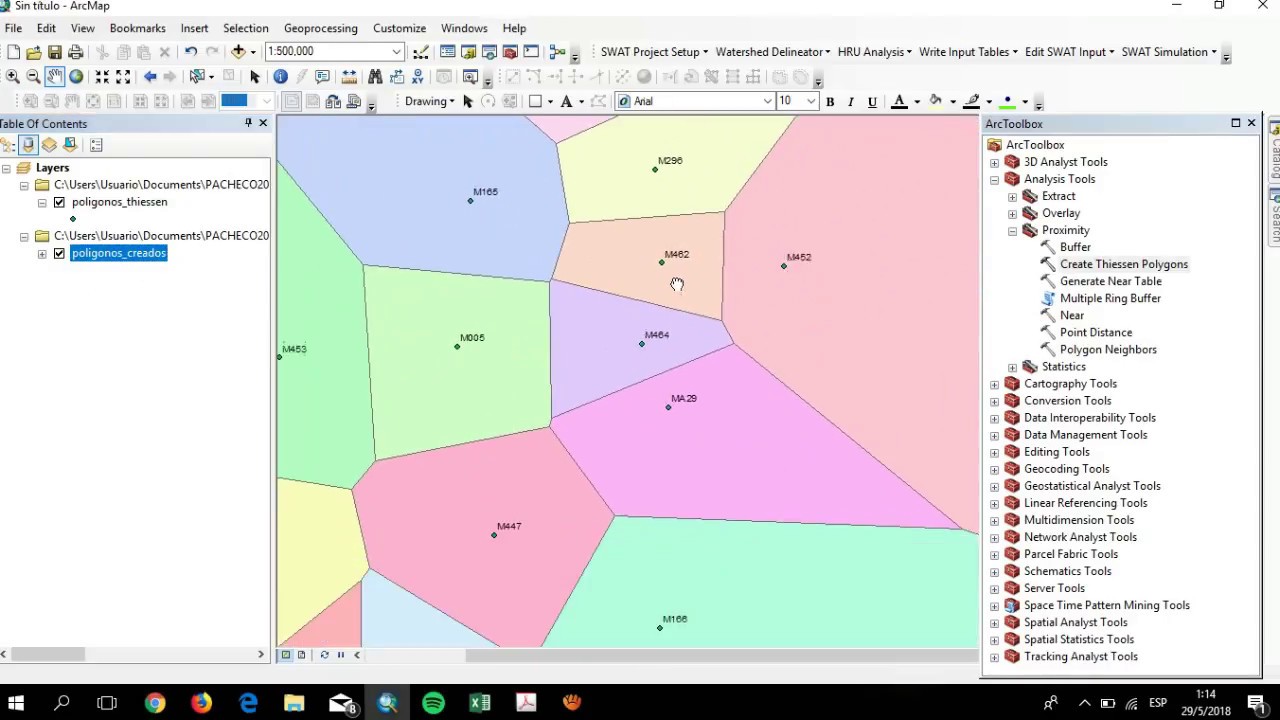Image resolution: width=1280 pixels, height=720 pixels.
Task: List By Selection in Table Of Contents
Action: click(x=70, y=145)
